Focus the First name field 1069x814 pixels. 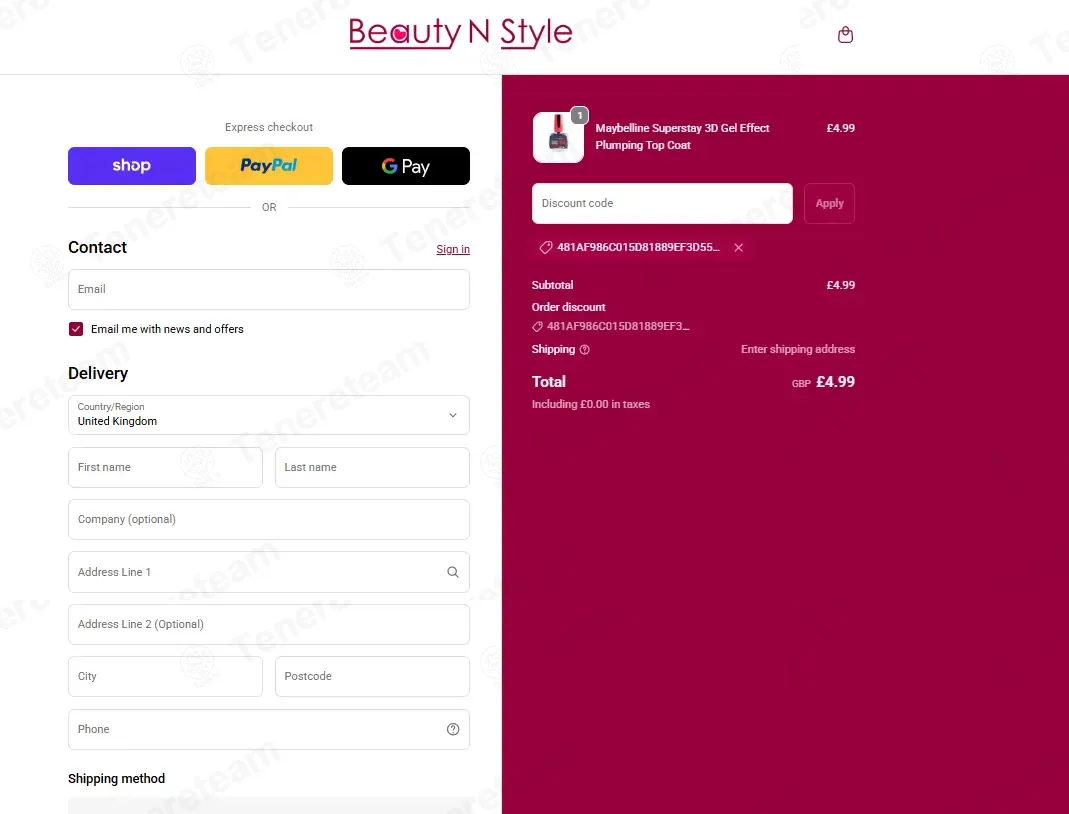[165, 468]
